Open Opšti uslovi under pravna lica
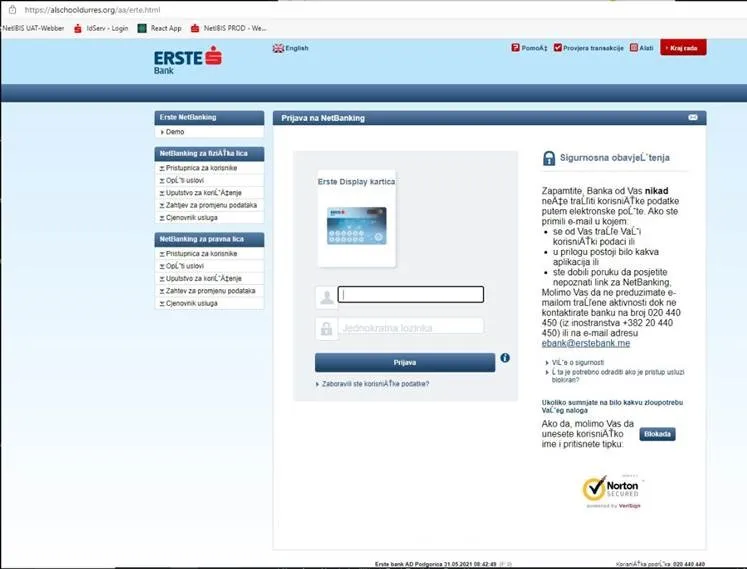Screen dimensions: 747x569 (x=184, y=266)
